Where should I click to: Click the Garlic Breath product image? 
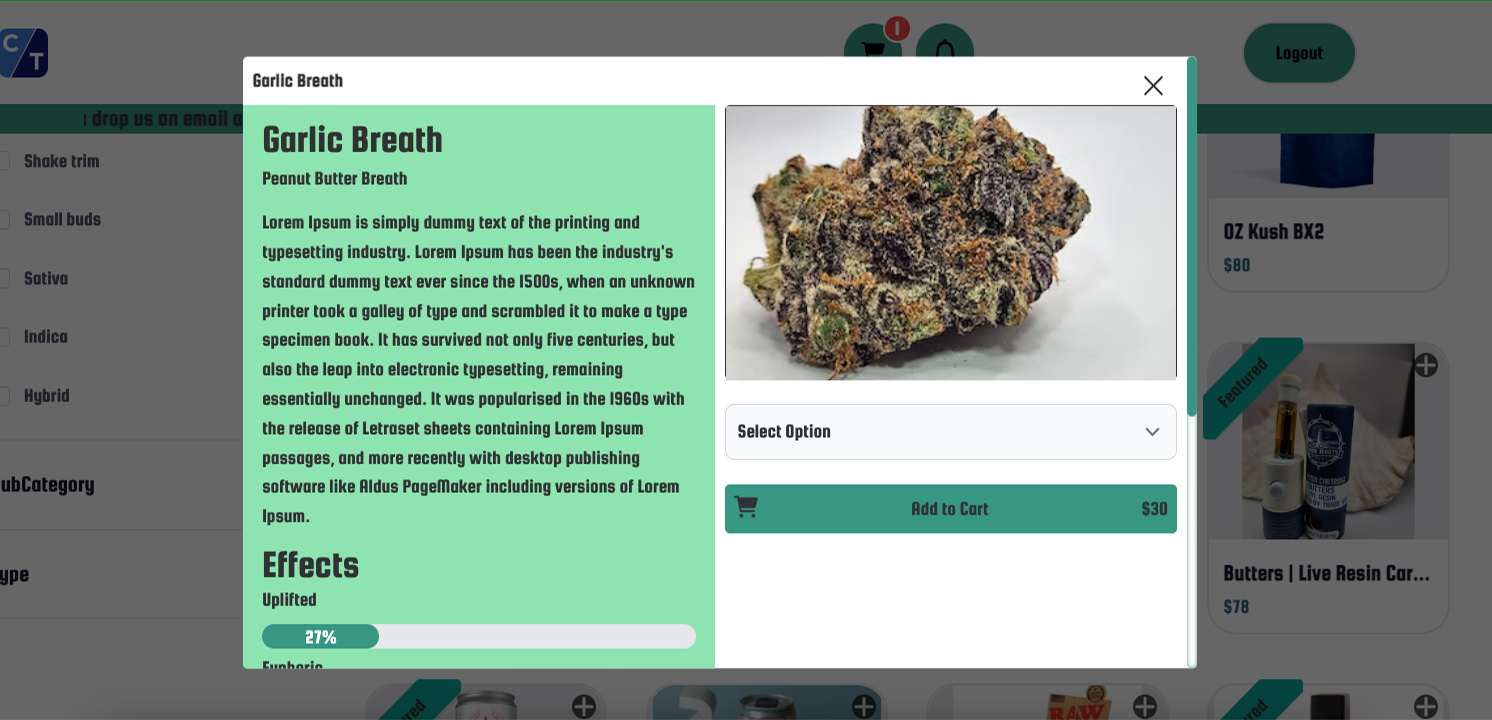[x=950, y=243]
